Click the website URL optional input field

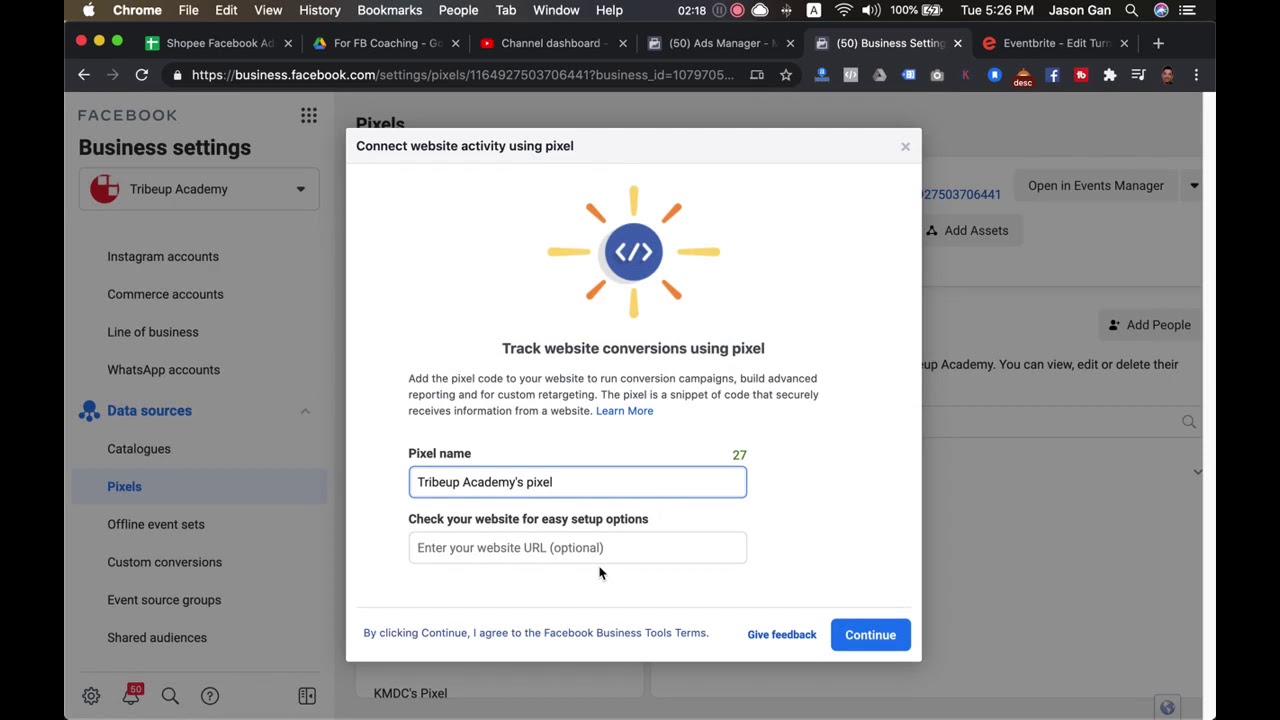pos(577,548)
